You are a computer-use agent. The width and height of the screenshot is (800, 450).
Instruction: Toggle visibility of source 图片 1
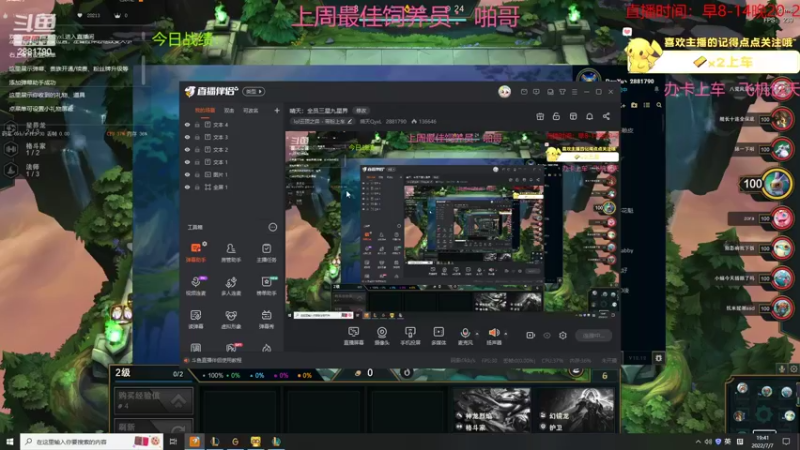[x=187, y=174]
